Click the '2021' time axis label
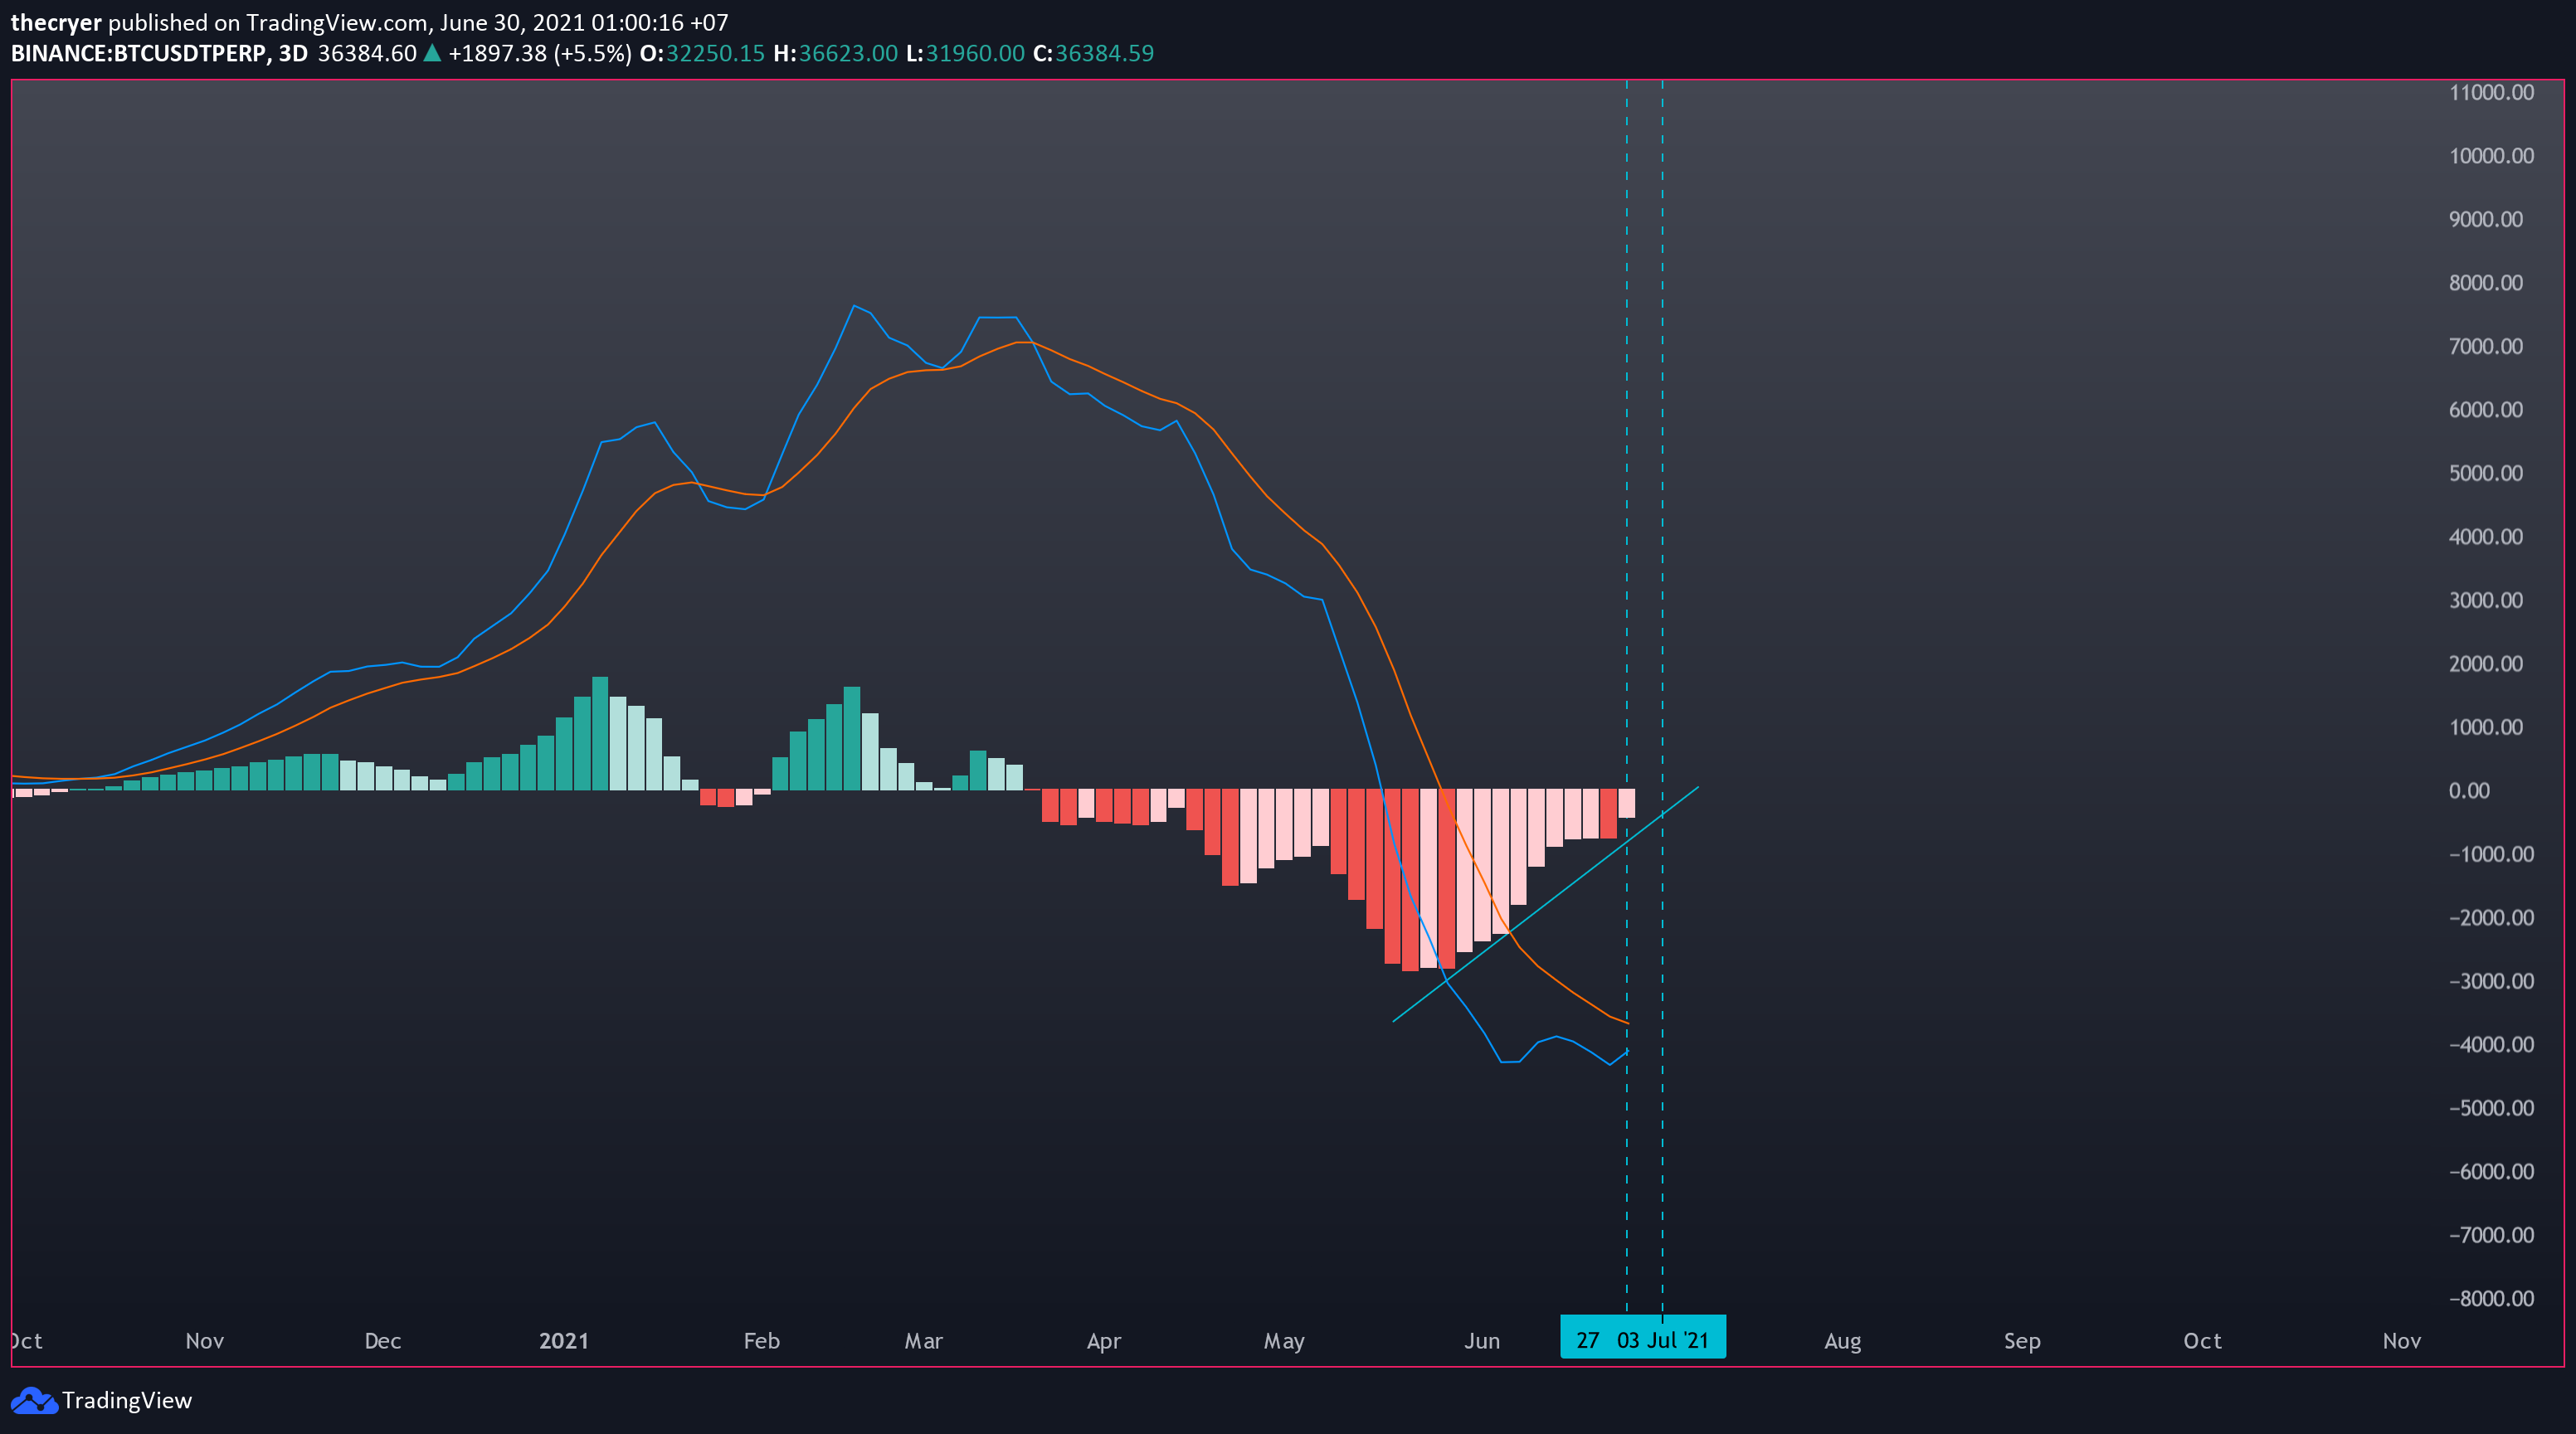Image resolution: width=2576 pixels, height=1434 pixels. click(x=564, y=1341)
